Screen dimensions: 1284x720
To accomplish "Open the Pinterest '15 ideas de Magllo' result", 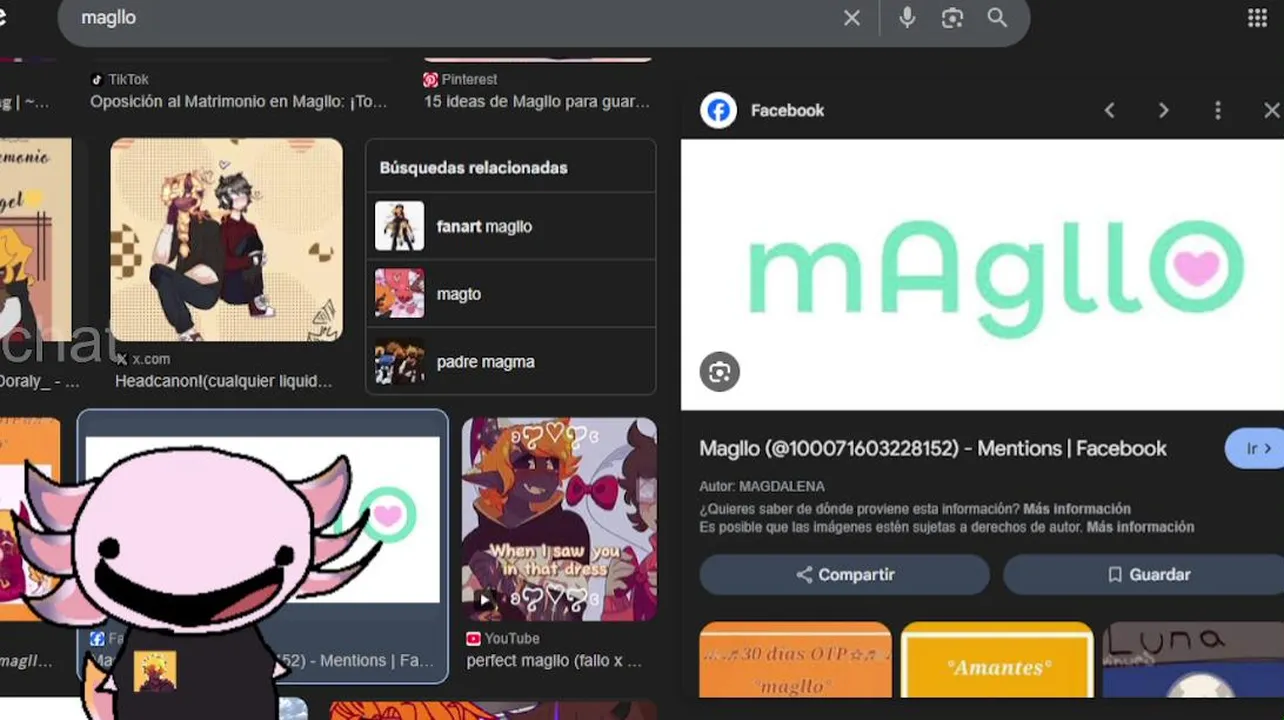I will [x=537, y=101].
